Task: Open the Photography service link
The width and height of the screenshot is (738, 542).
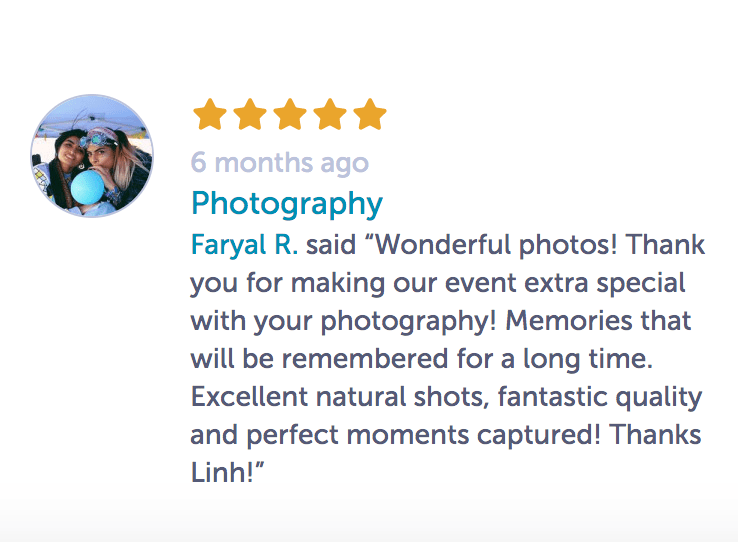Action: coord(287,204)
